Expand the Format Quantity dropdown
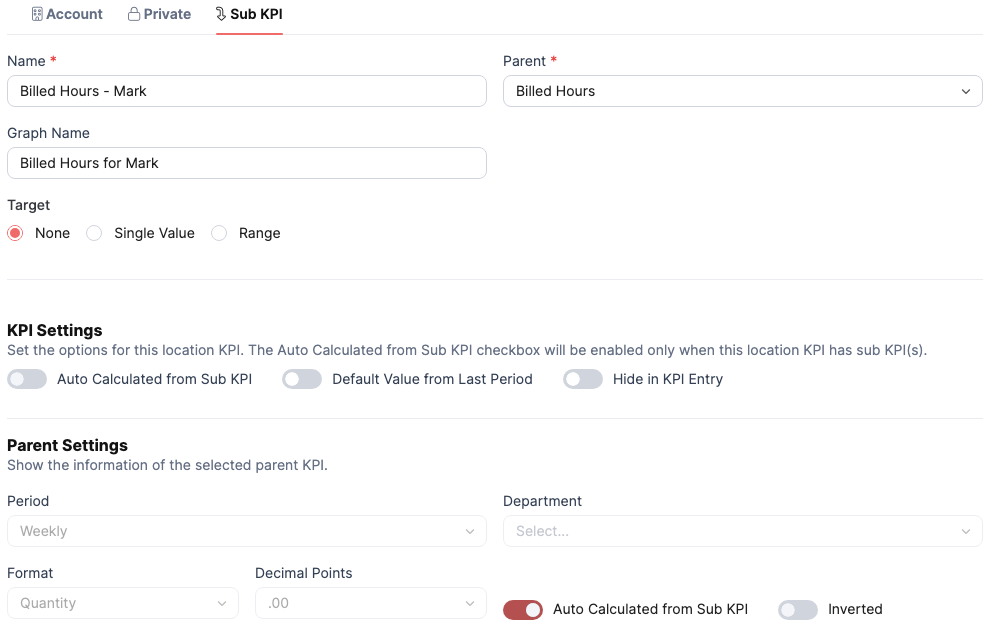The width and height of the screenshot is (993, 629). 123,603
